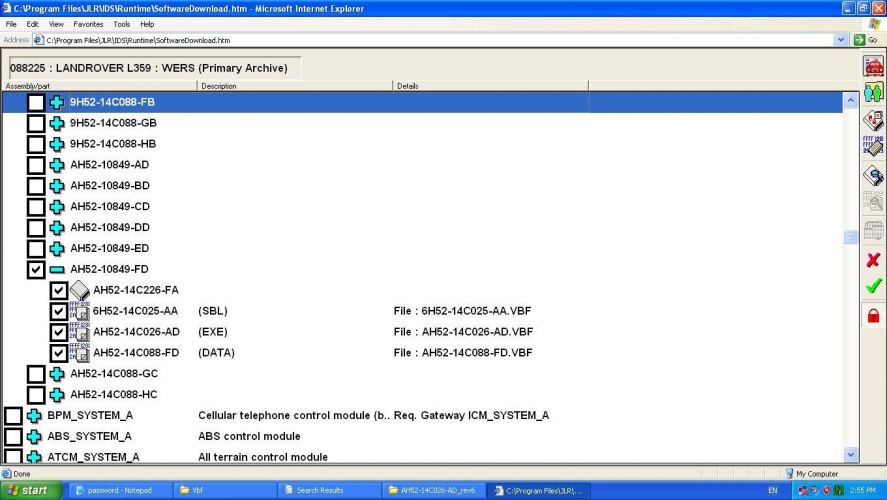Uncheck the 6H52-14C025-AA checkbox
Image resolution: width=887 pixels, height=500 pixels.
point(58,311)
